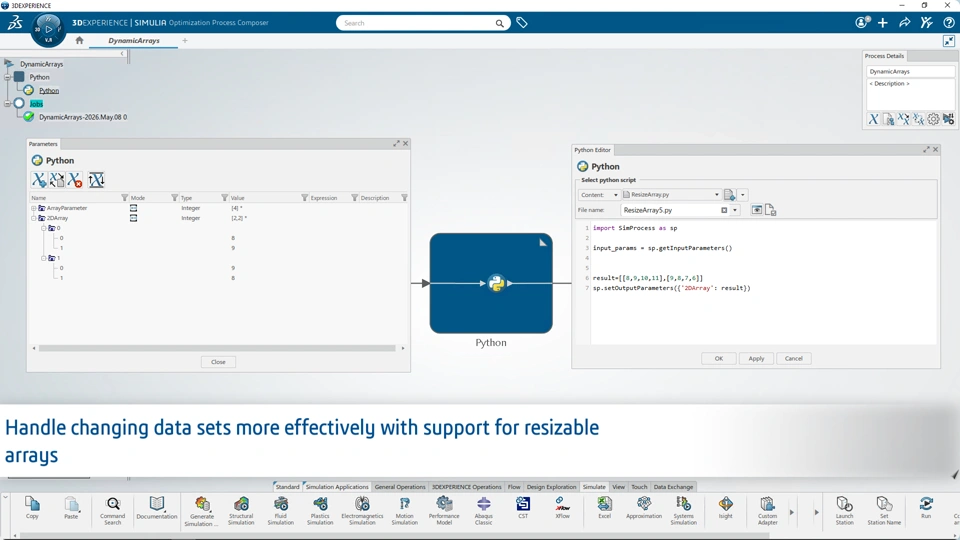Collapse the Python node in process tree

coord(7,77)
